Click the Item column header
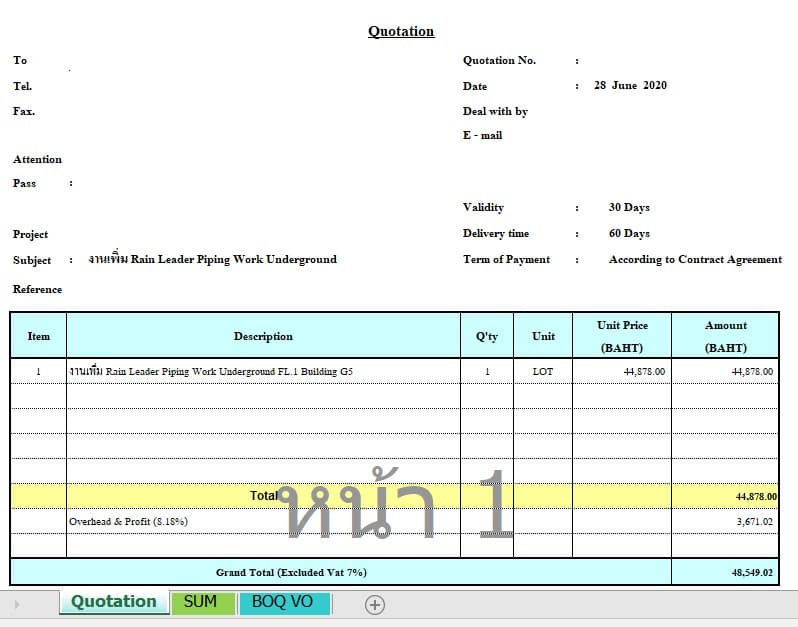 click(x=39, y=336)
